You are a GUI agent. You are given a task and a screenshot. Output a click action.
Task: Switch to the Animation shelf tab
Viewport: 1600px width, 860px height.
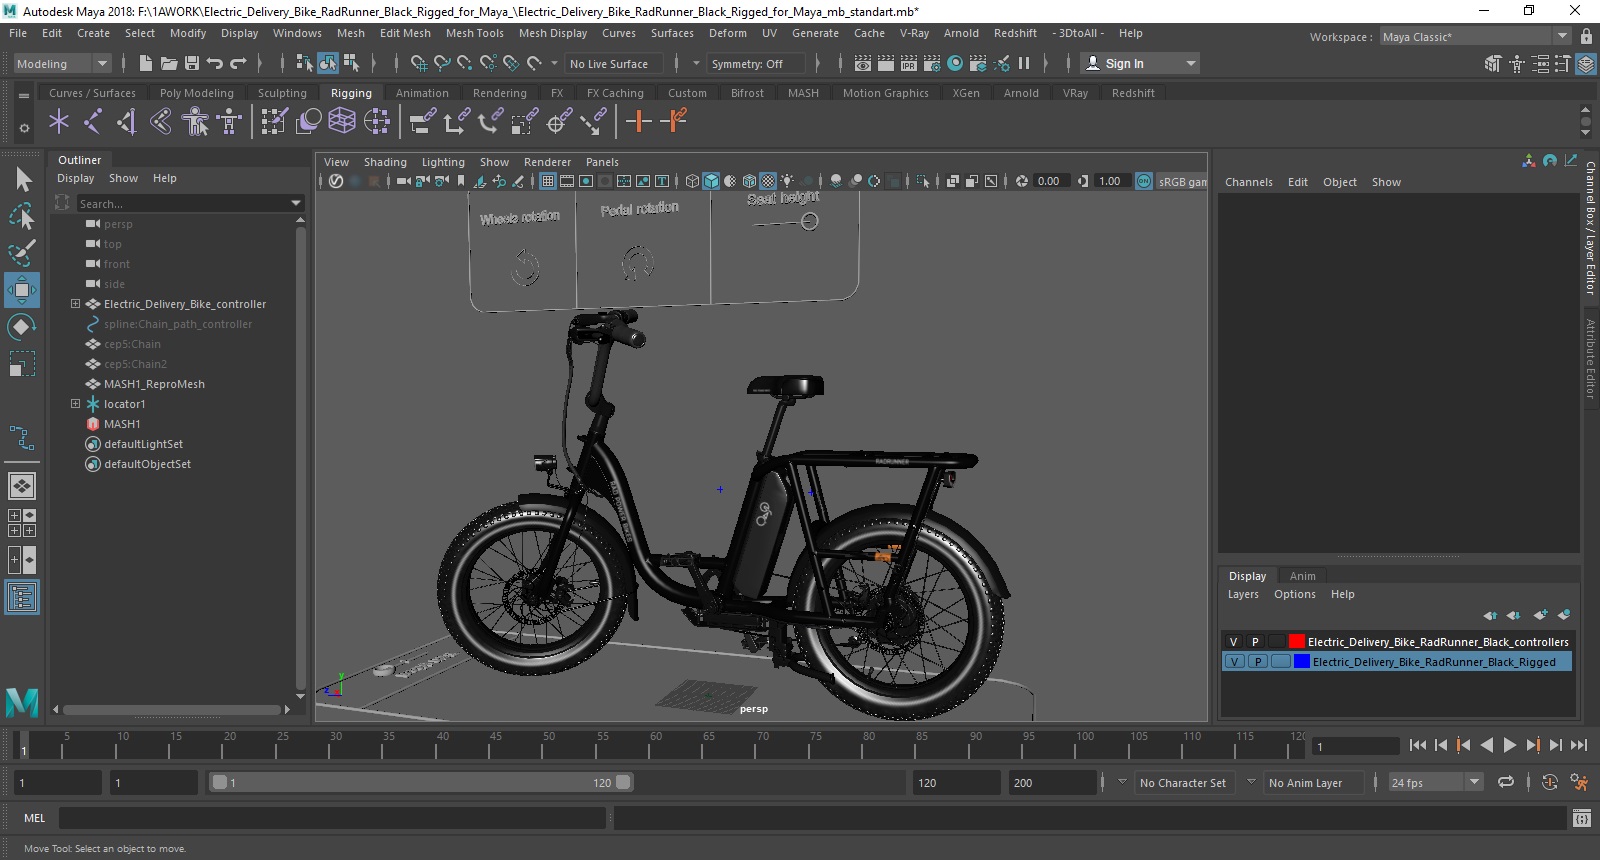[422, 93]
